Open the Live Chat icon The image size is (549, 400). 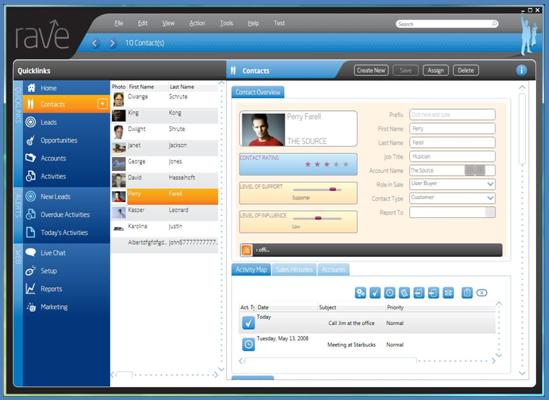pos(31,252)
